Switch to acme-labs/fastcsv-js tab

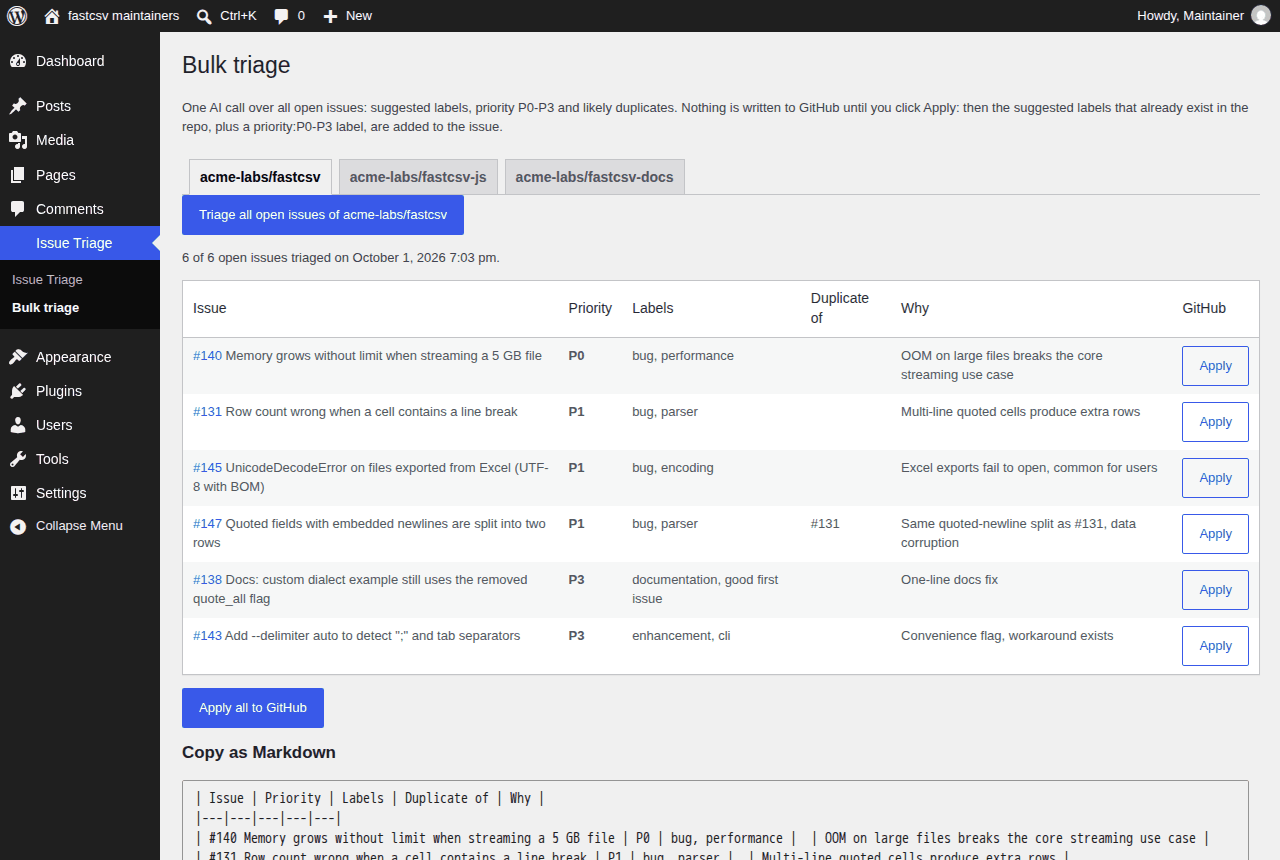click(418, 177)
